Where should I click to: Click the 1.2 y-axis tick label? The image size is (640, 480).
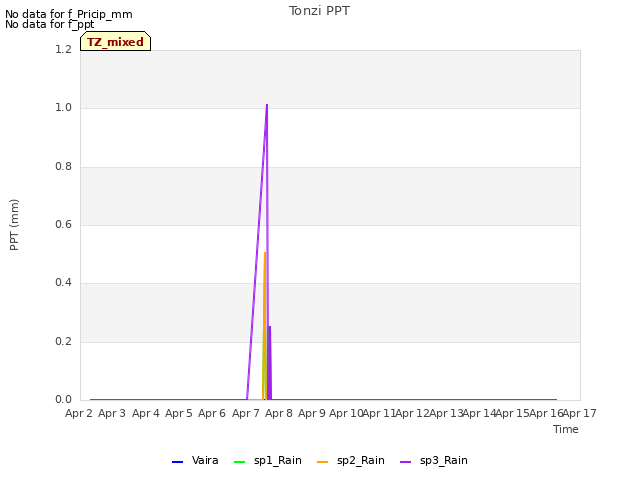(x=63, y=49)
